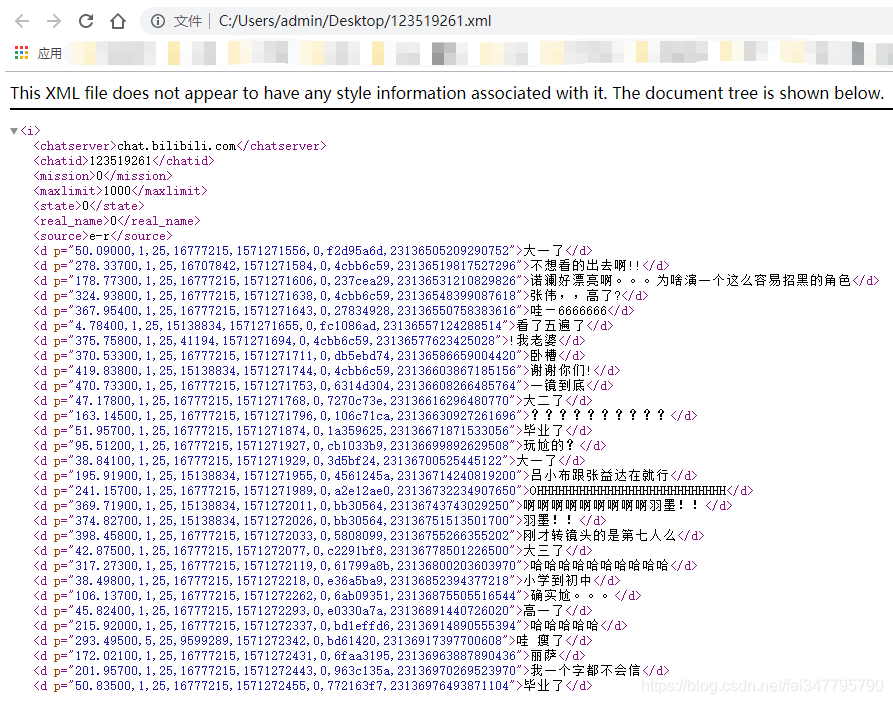Select danmaku line starting p="374.82700
893x704 pixels.
pos(320,521)
